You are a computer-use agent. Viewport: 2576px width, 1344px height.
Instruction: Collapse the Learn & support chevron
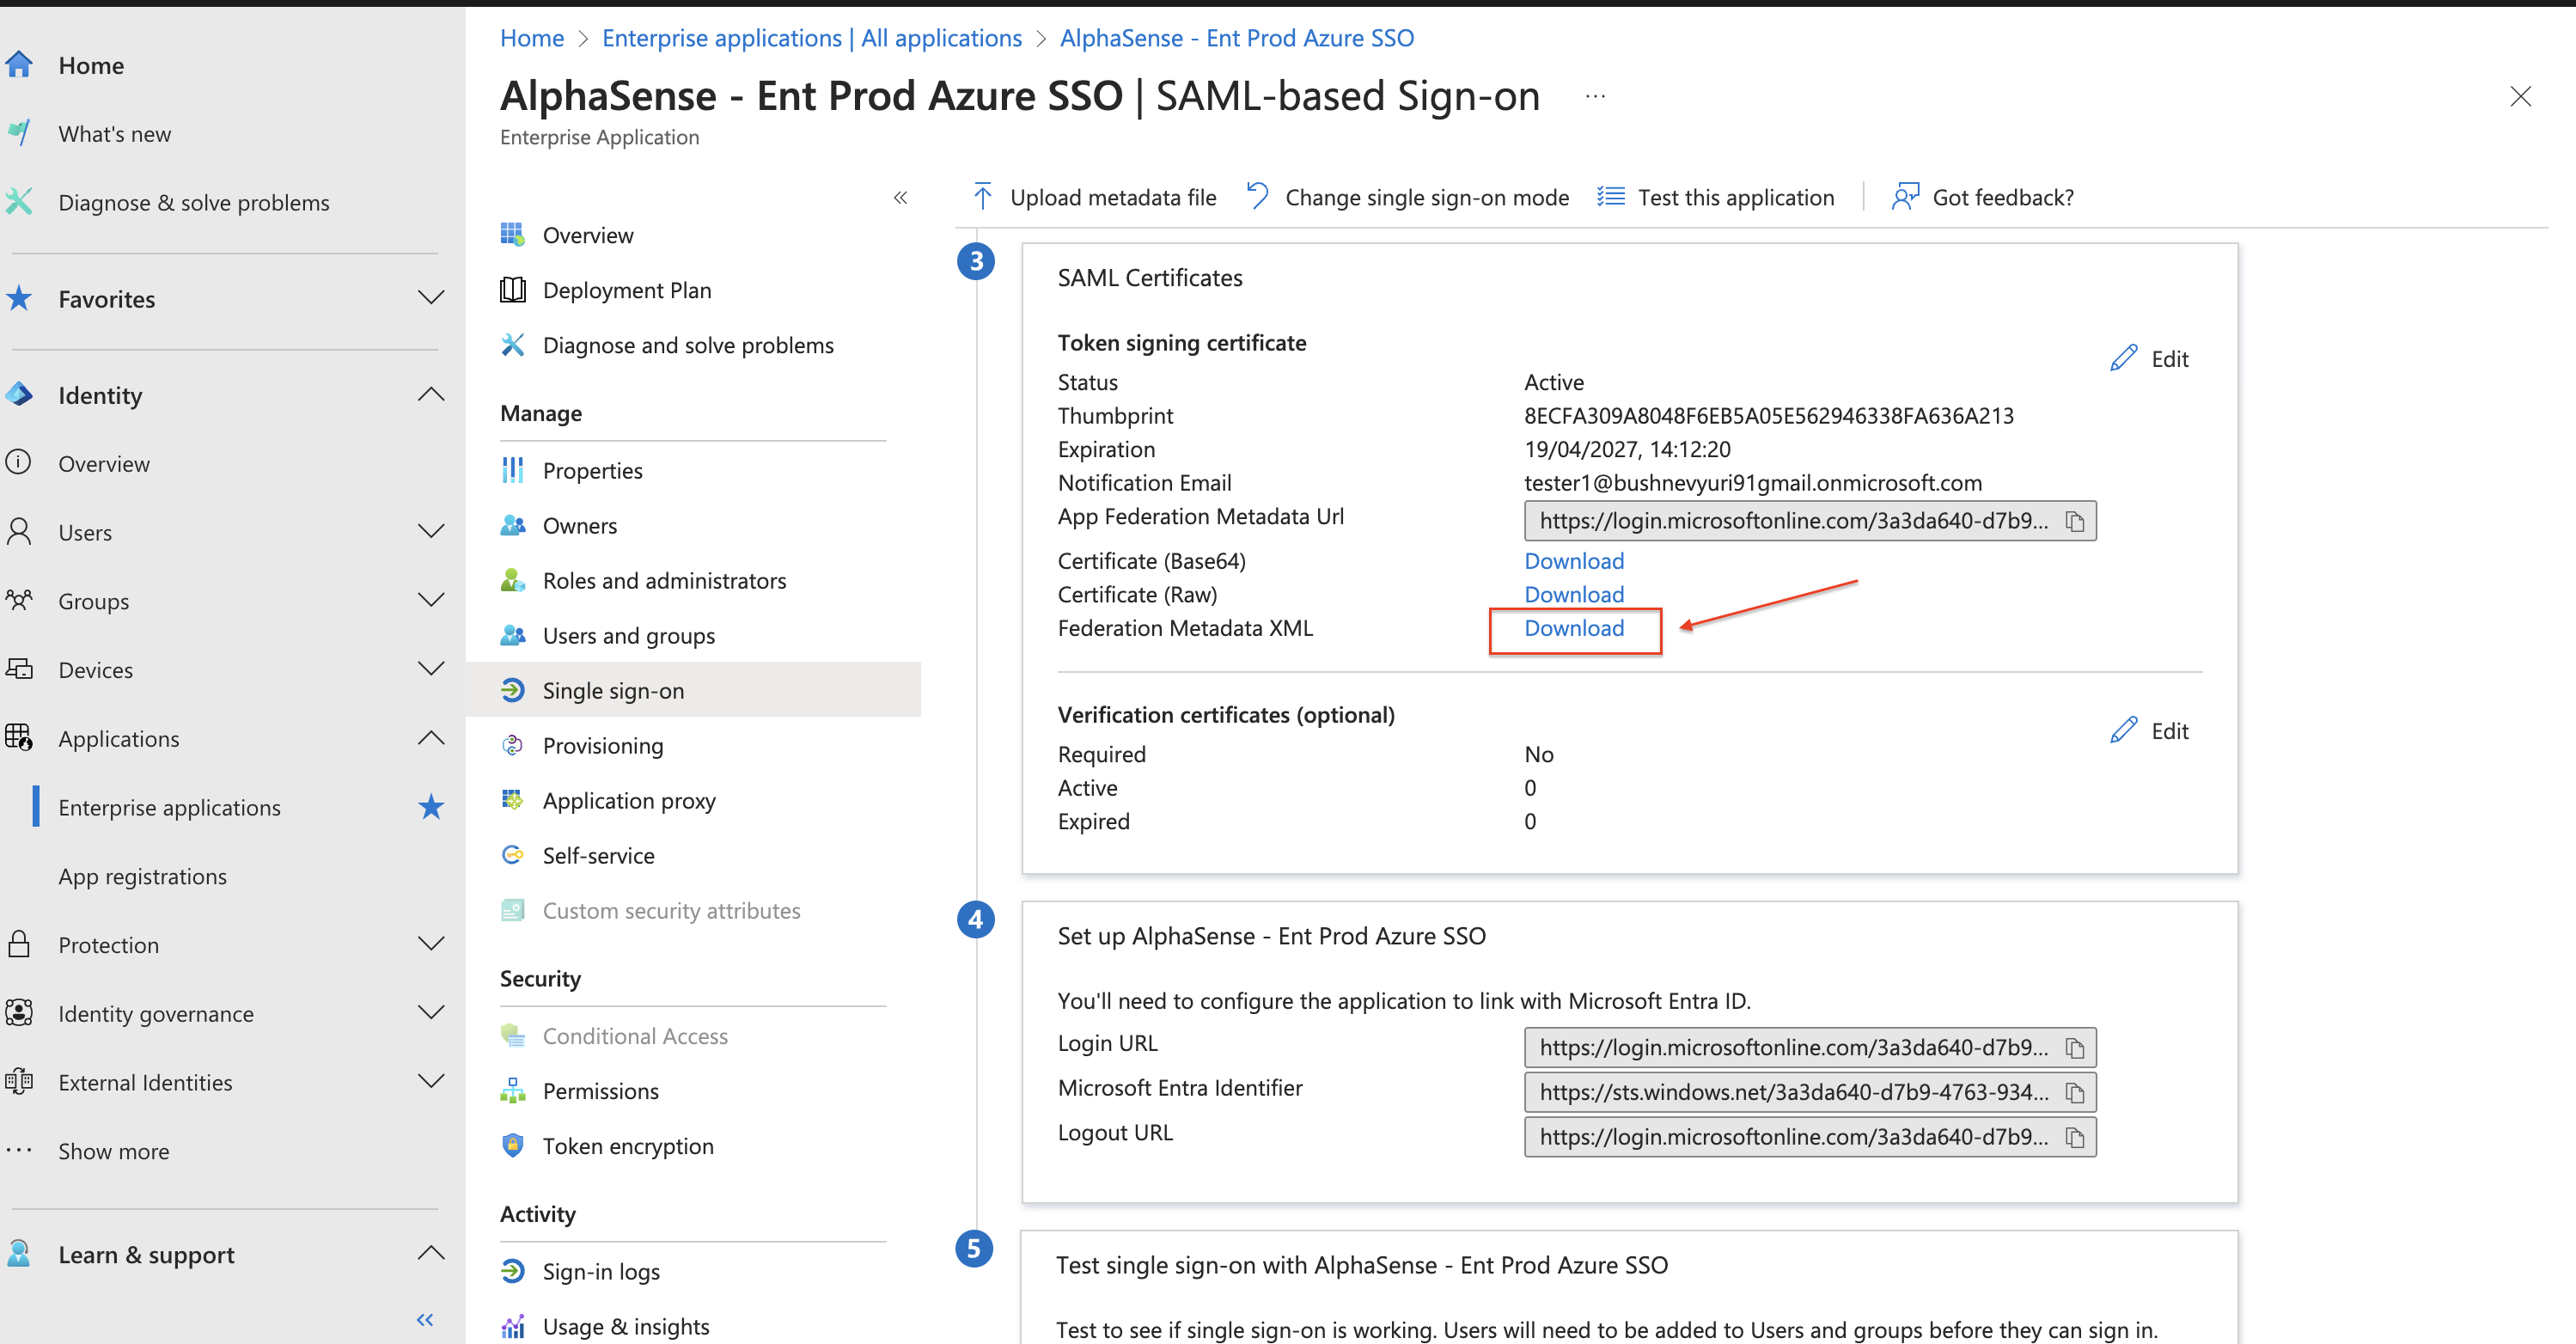(x=431, y=1254)
